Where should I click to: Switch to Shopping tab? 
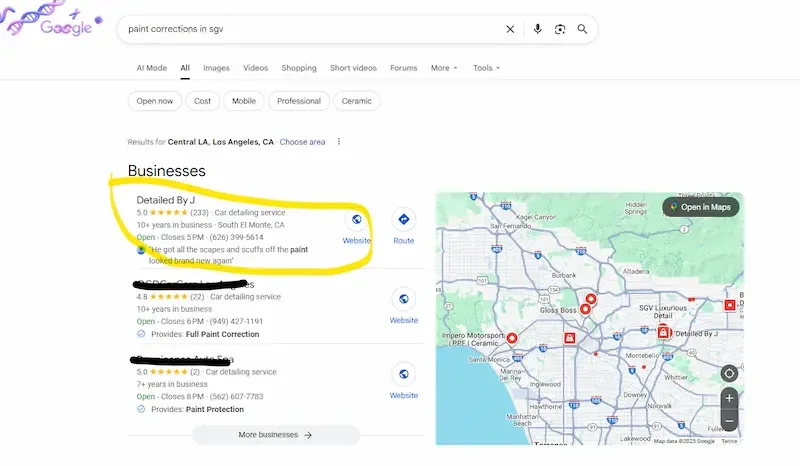[299, 68]
